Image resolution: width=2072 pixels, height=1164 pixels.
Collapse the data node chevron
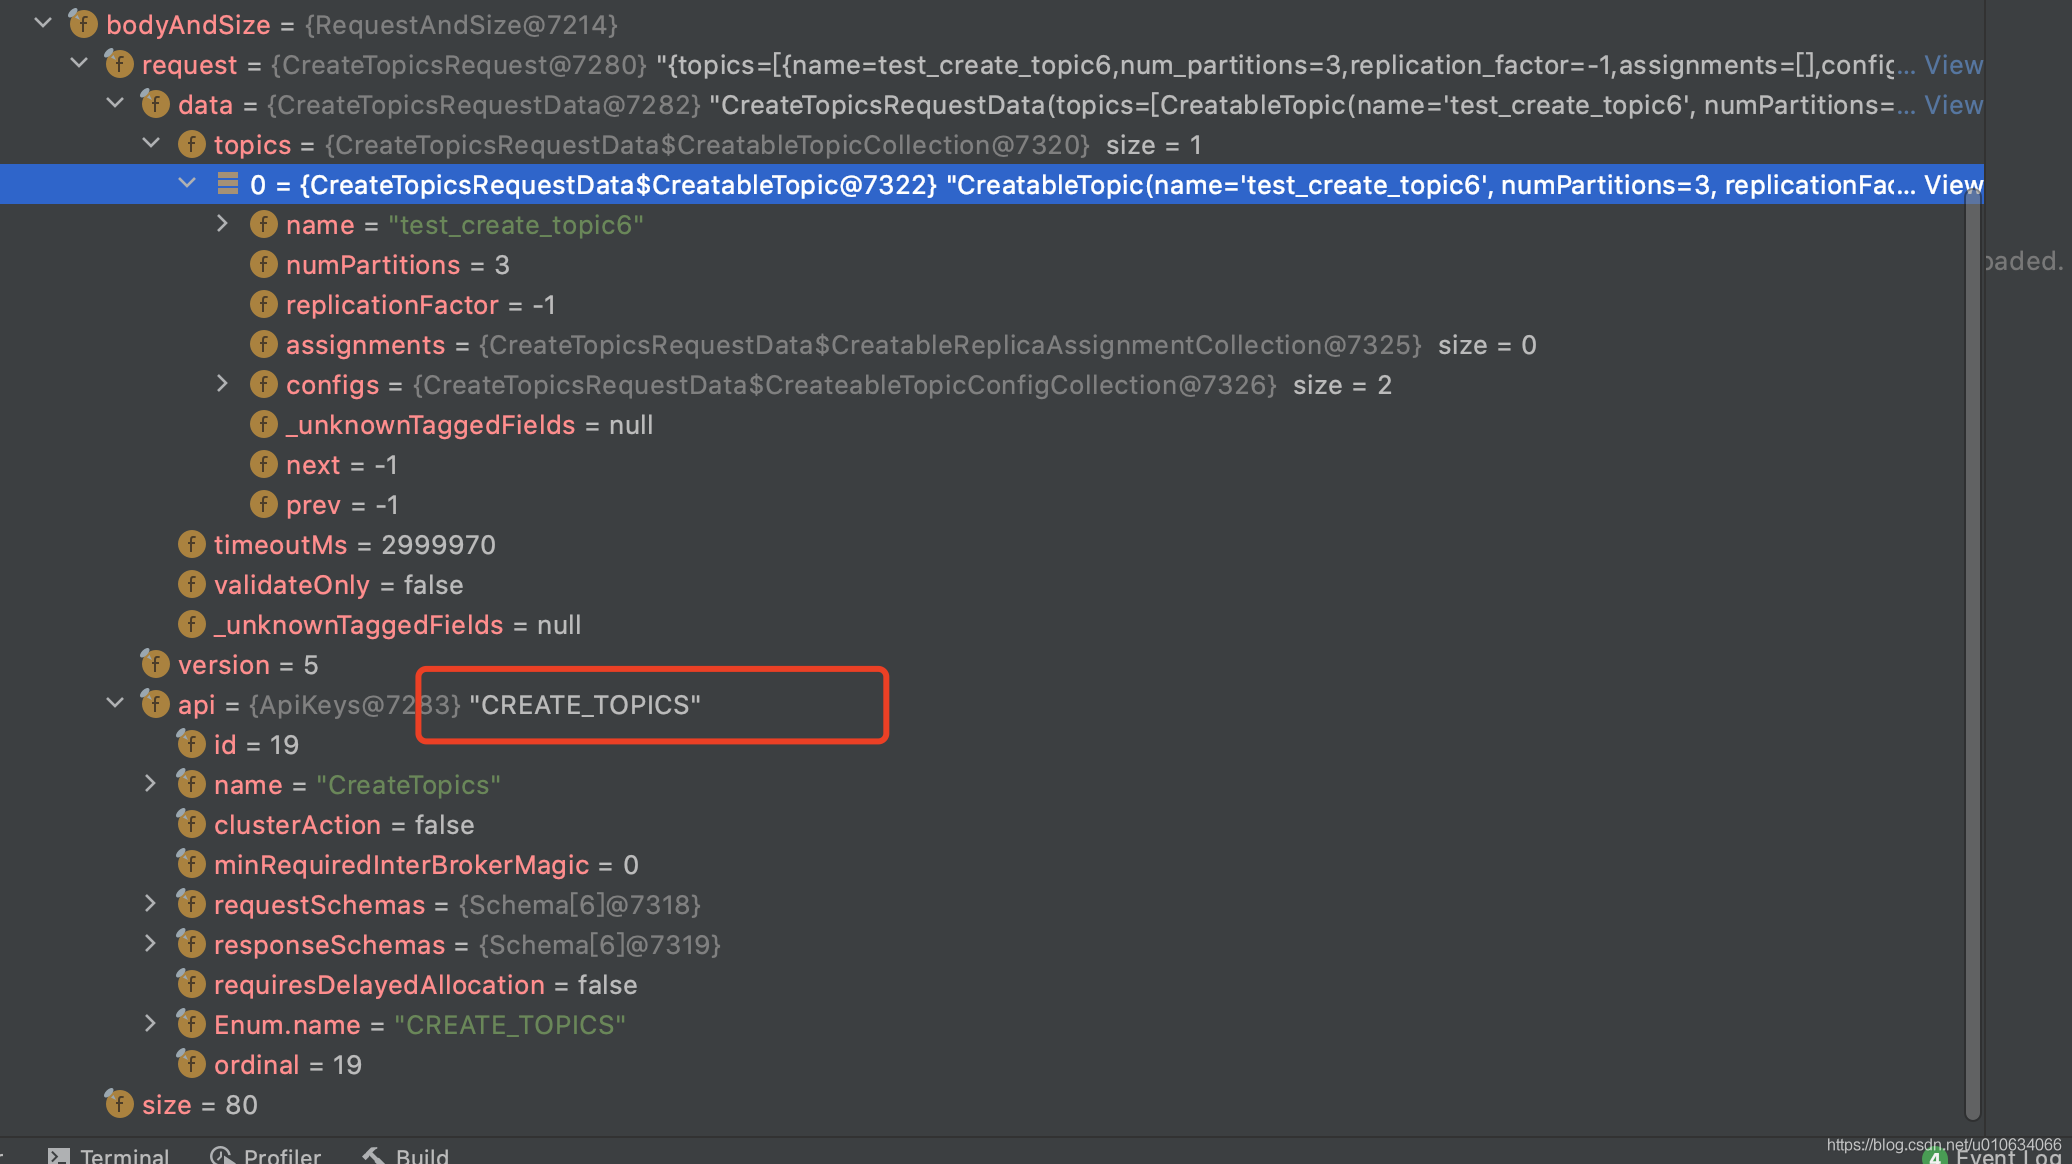(115, 103)
